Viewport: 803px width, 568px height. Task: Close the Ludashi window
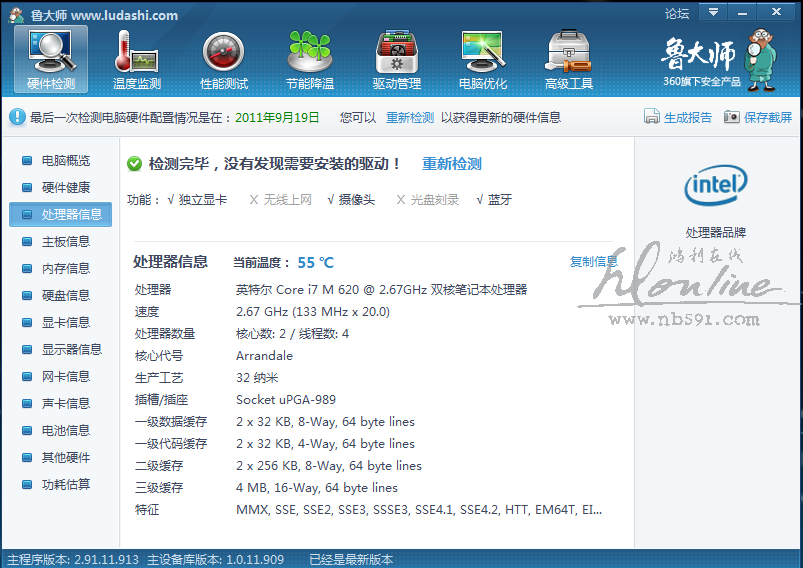click(x=776, y=12)
